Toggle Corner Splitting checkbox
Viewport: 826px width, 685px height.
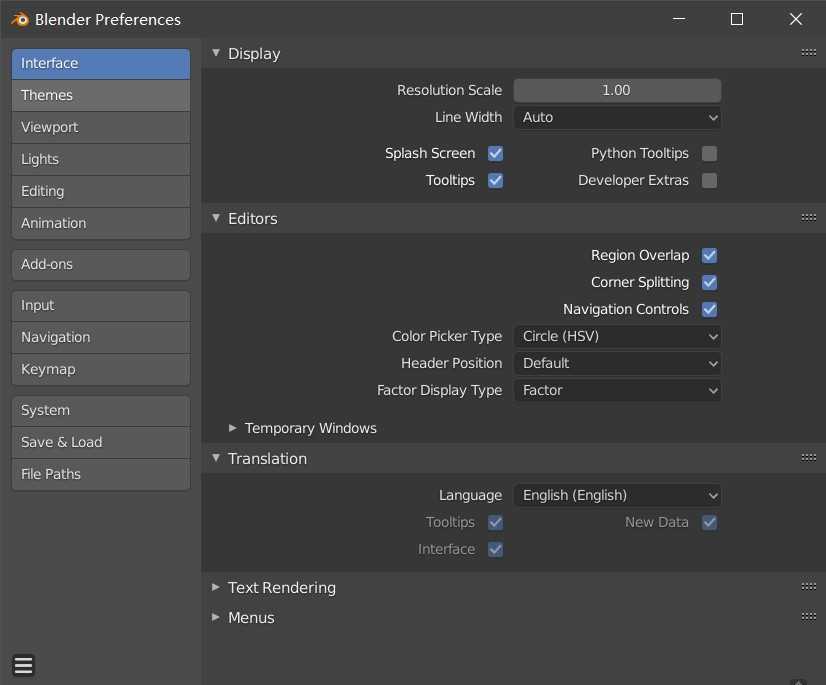[x=710, y=282]
